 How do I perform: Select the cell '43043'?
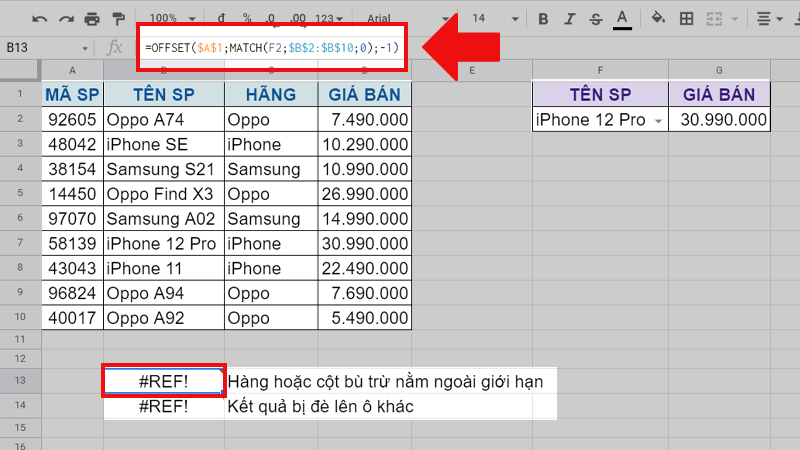pyautogui.click(x=72, y=268)
